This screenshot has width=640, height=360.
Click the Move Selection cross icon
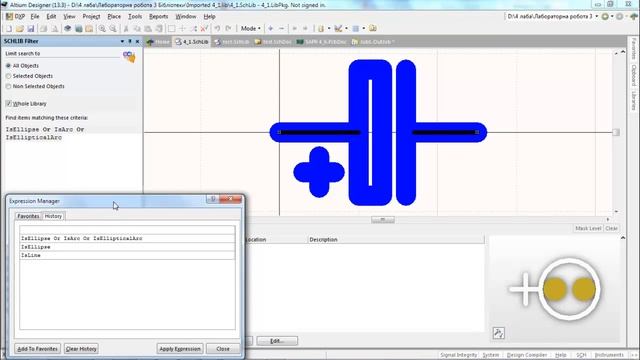[x=182, y=29]
